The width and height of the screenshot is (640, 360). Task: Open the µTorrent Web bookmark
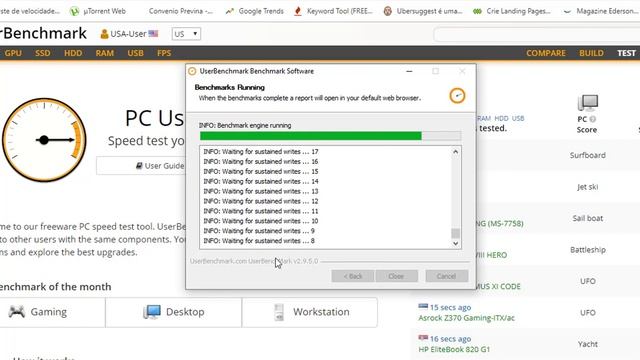97,11
